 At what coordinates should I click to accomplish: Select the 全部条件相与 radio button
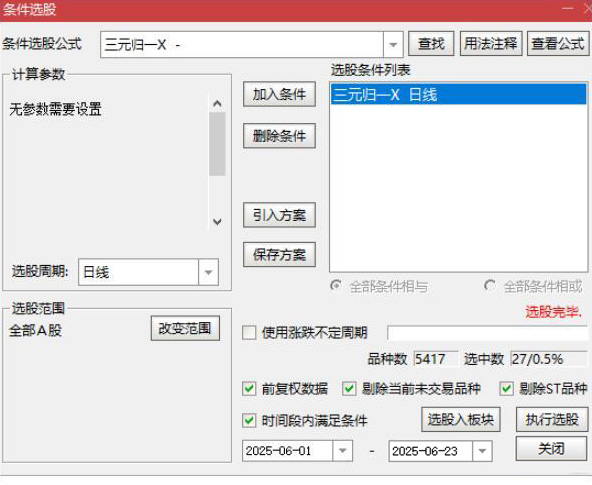pos(336,286)
